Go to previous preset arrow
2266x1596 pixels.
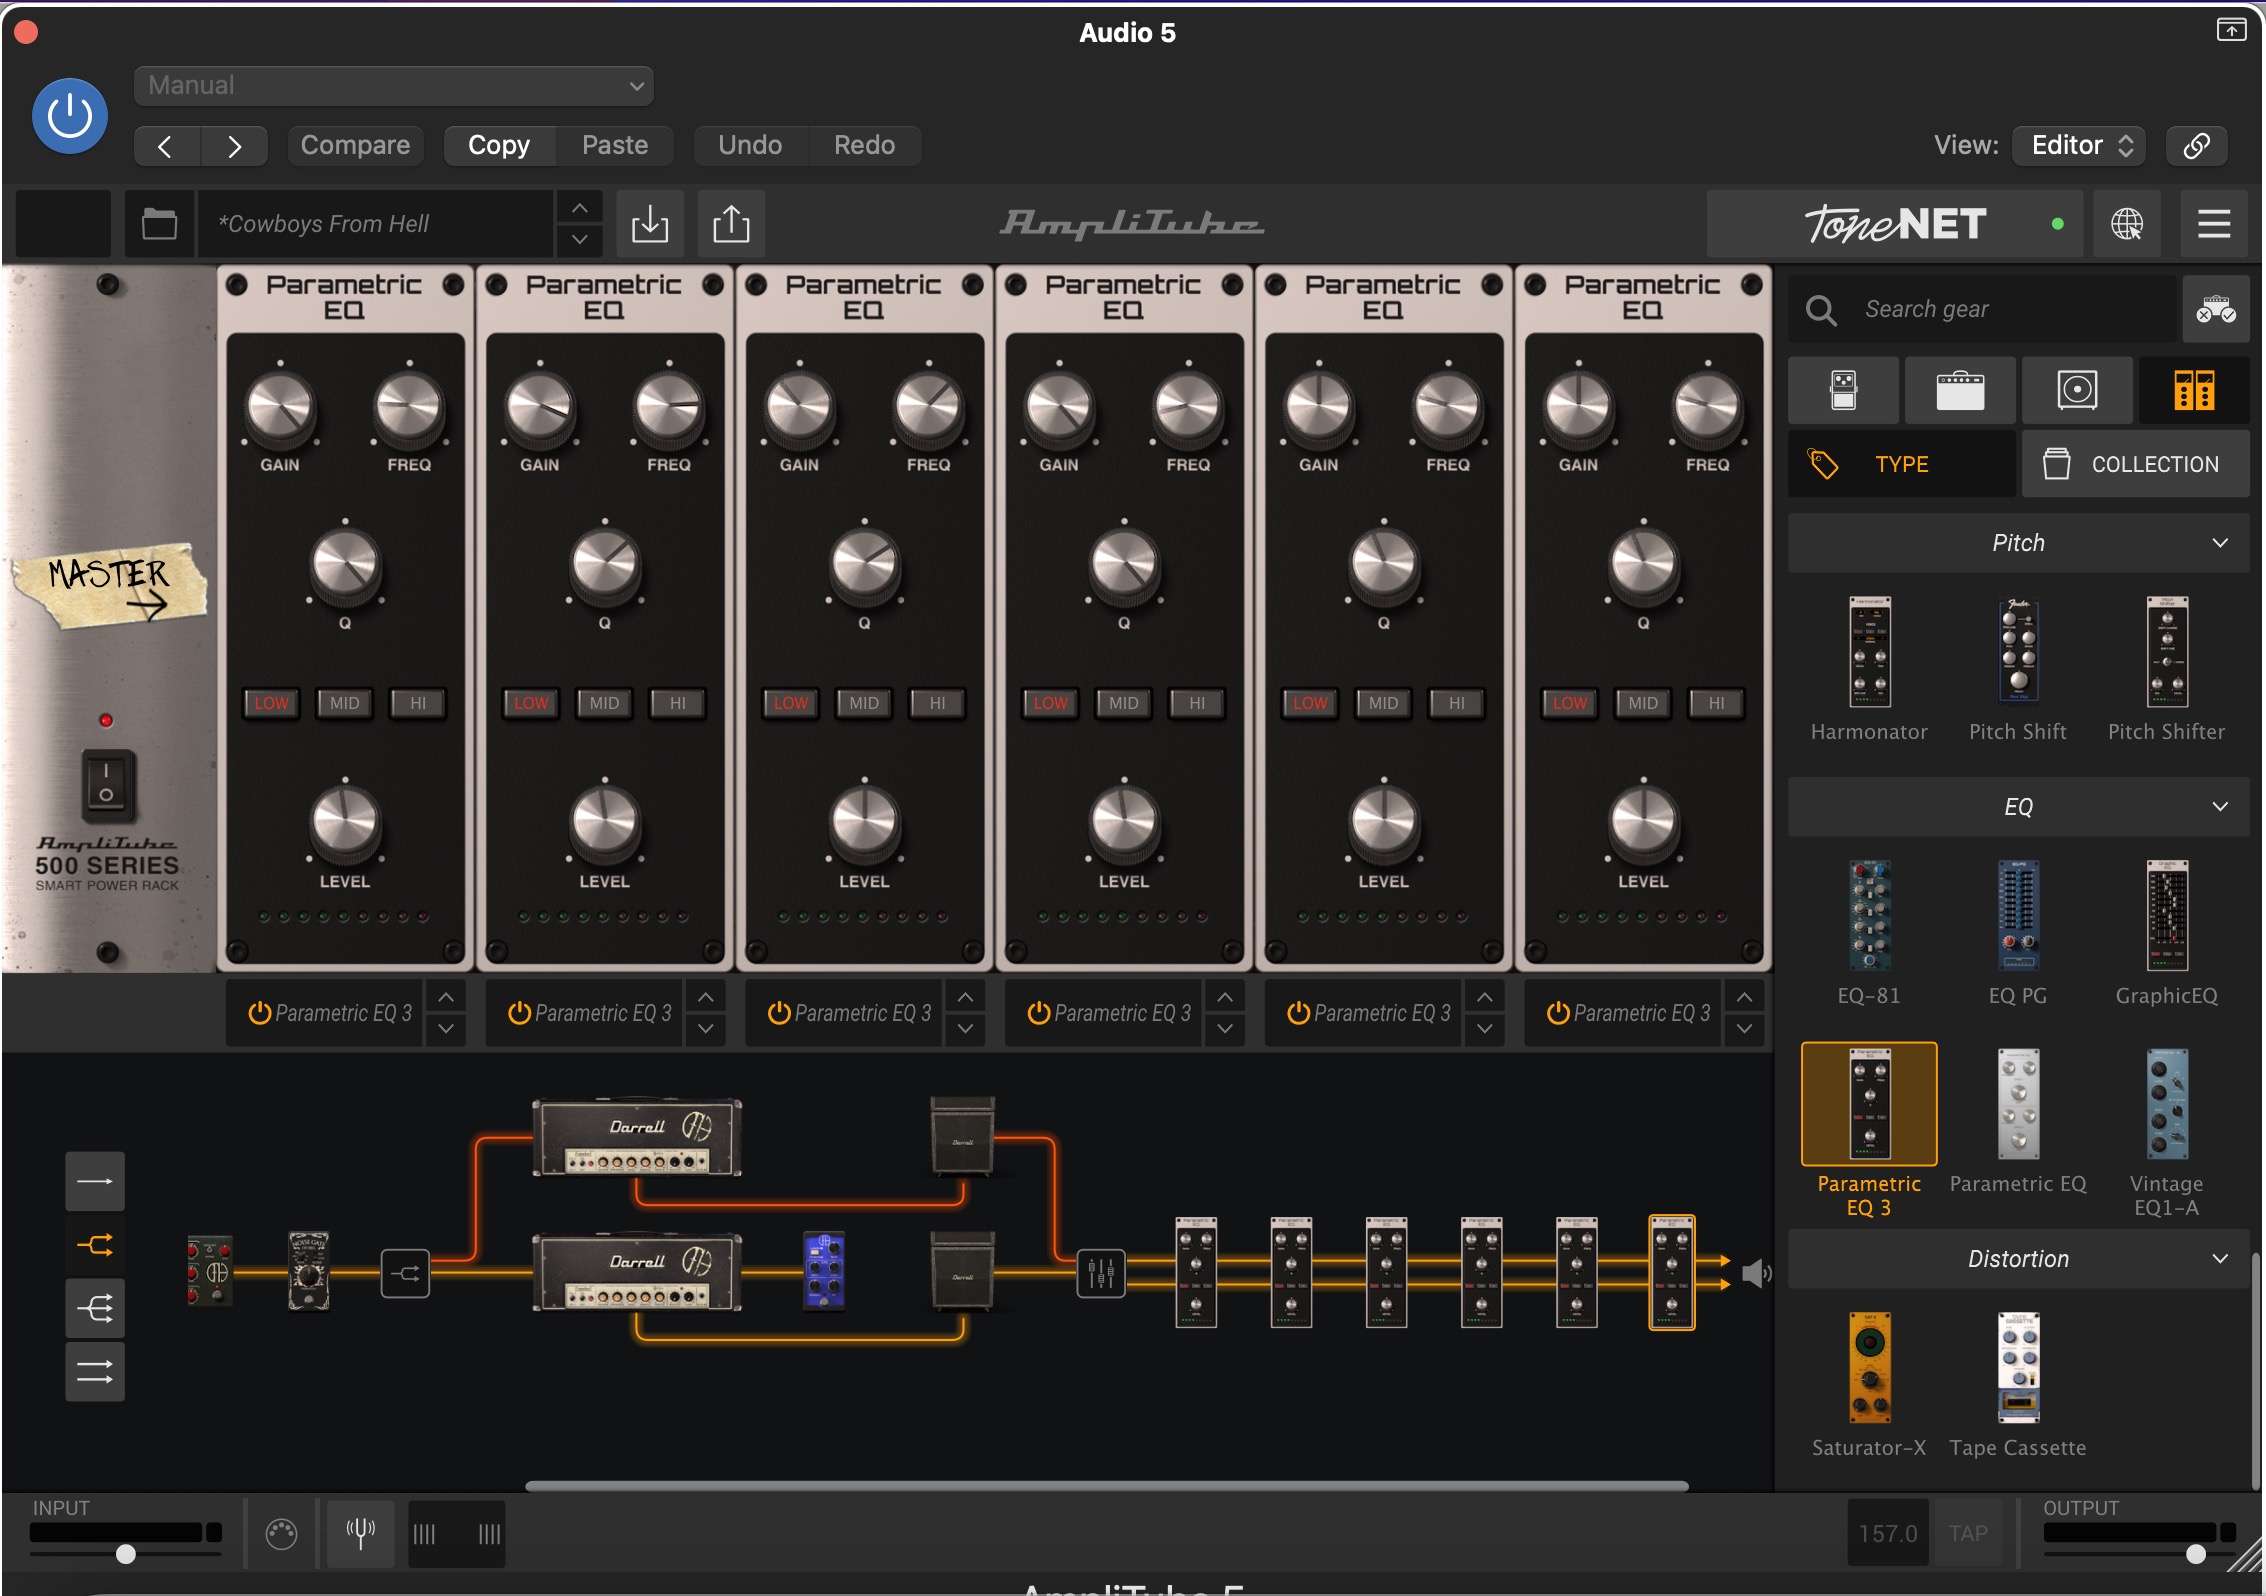pos(167,146)
